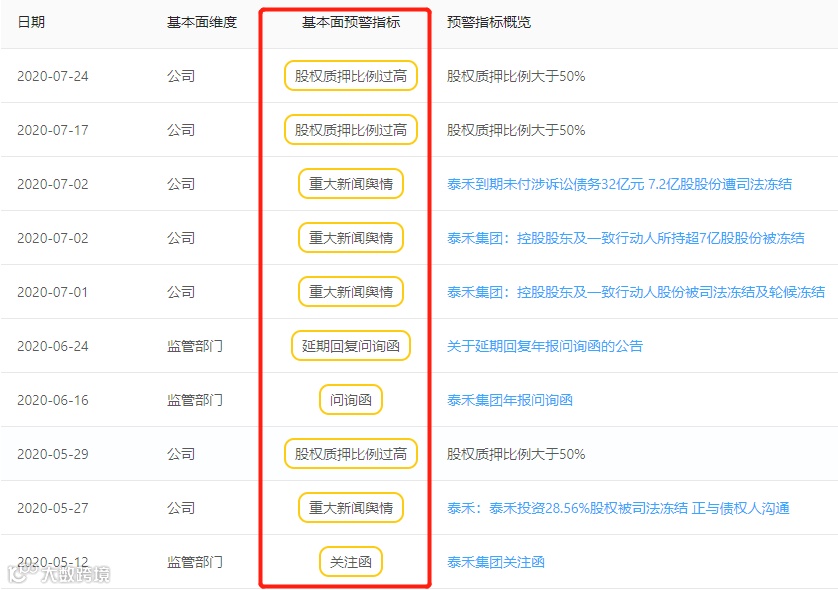Open link 关于延期回复年报问询函的公告
838x590 pixels.
pyautogui.click(x=545, y=346)
